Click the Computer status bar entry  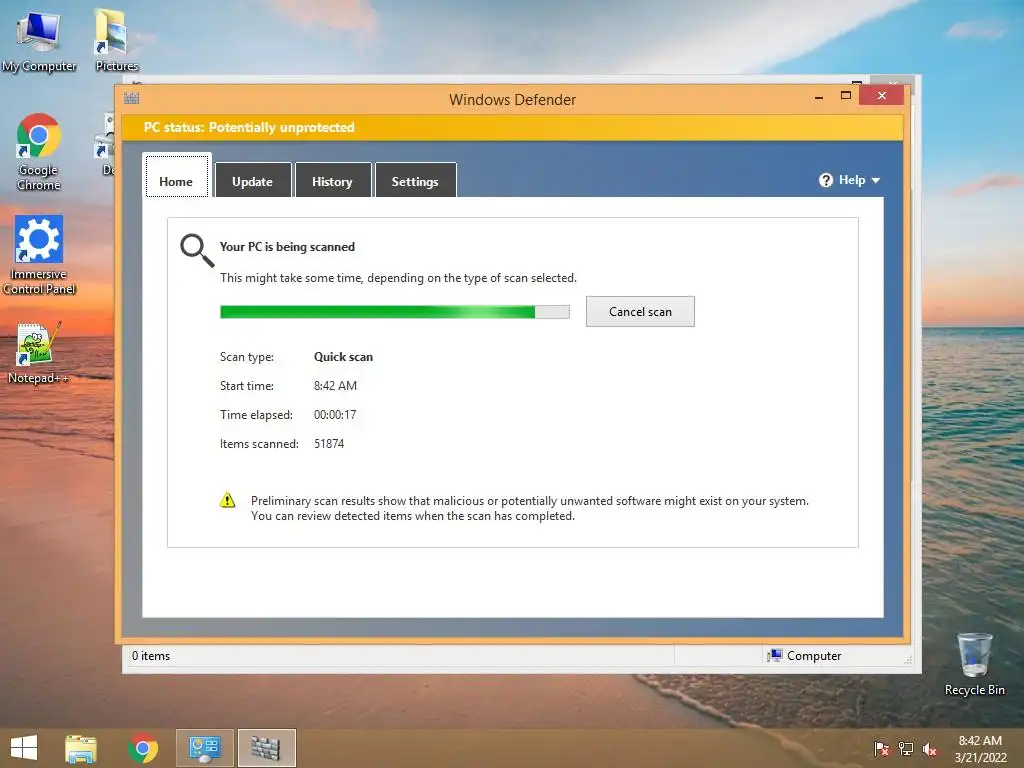click(805, 656)
